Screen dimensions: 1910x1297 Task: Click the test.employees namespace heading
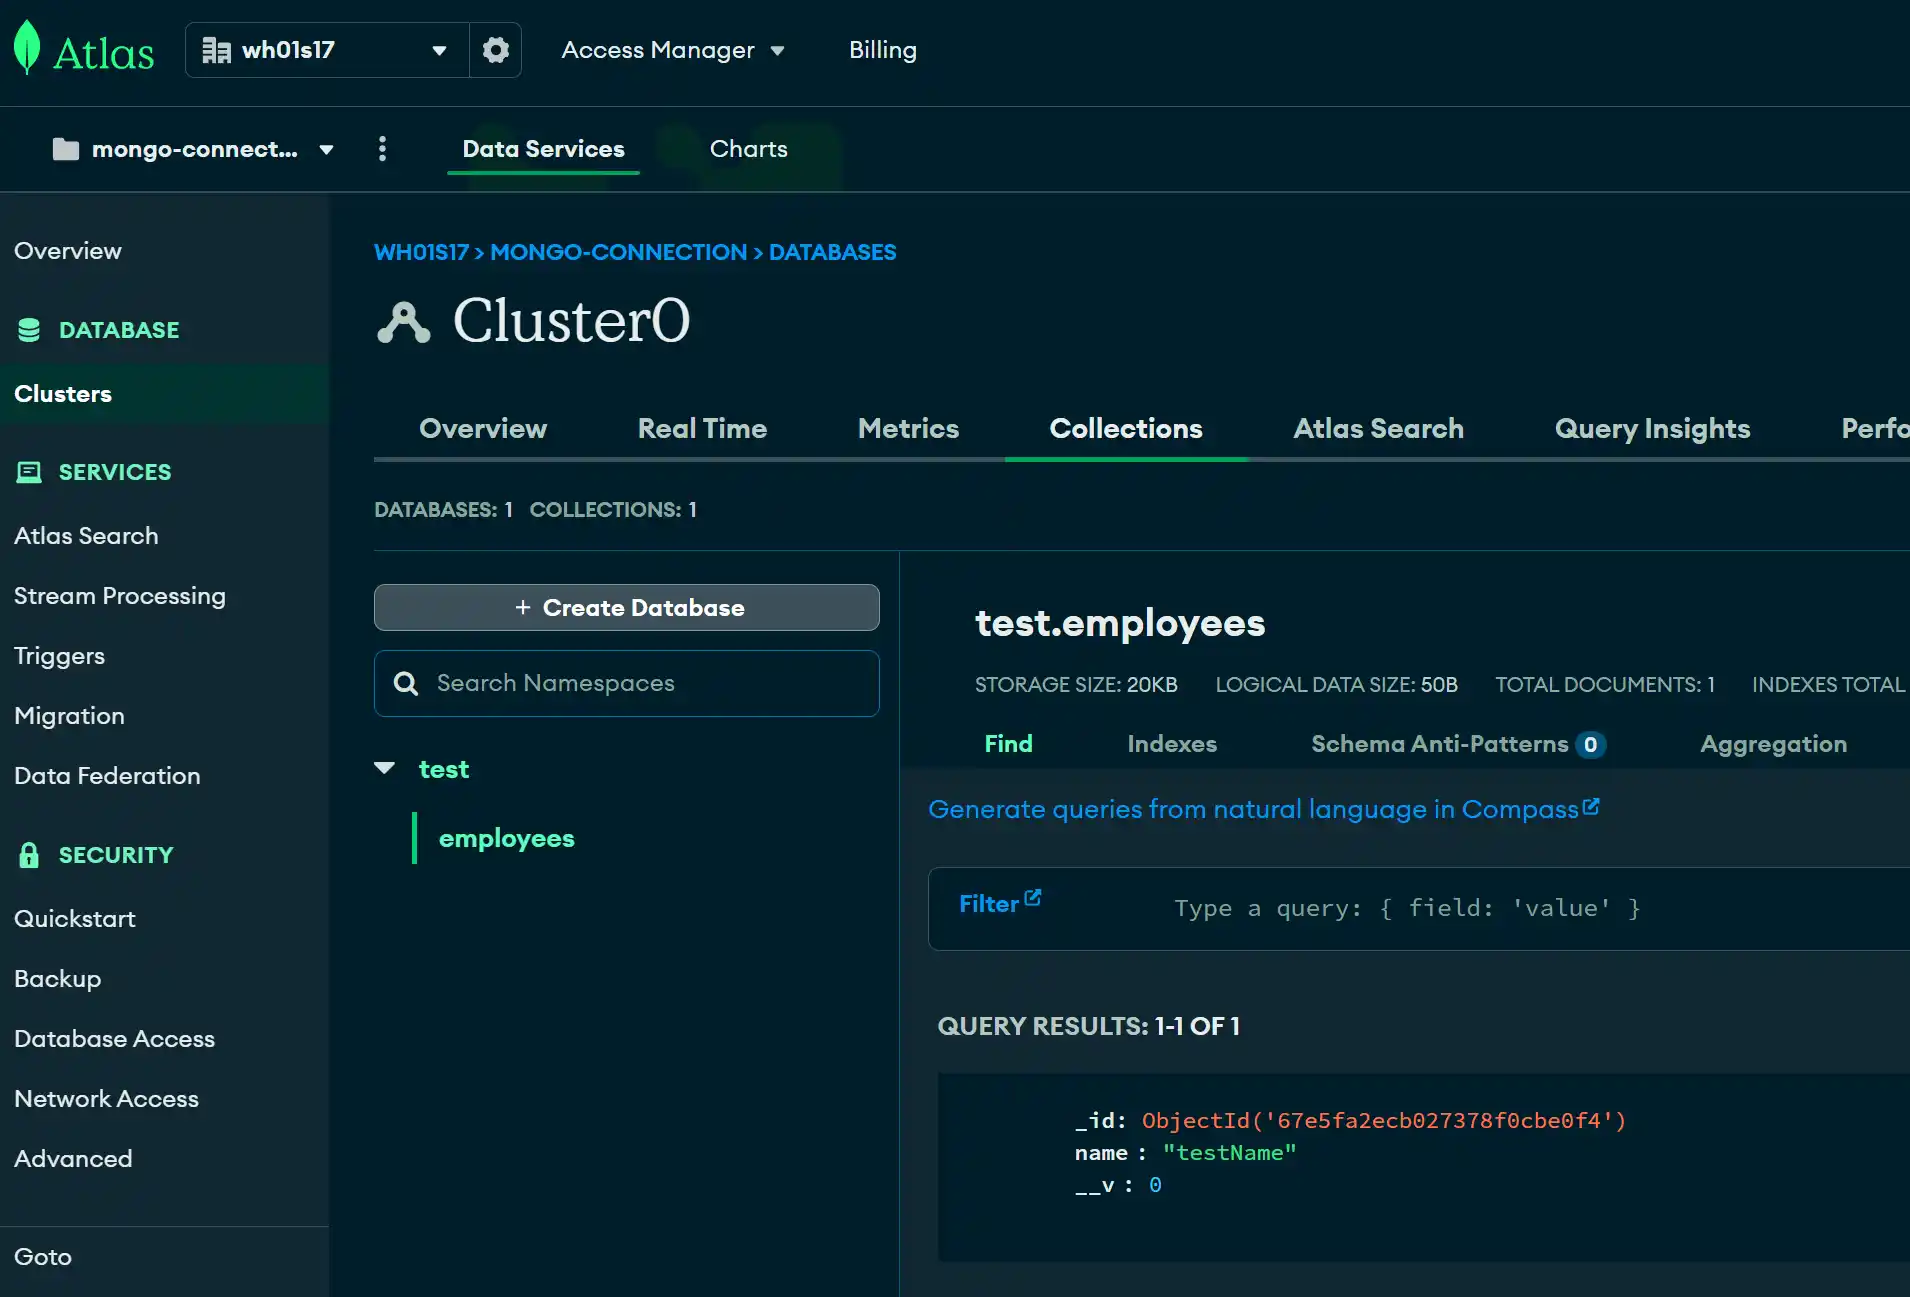pyautogui.click(x=1120, y=623)
